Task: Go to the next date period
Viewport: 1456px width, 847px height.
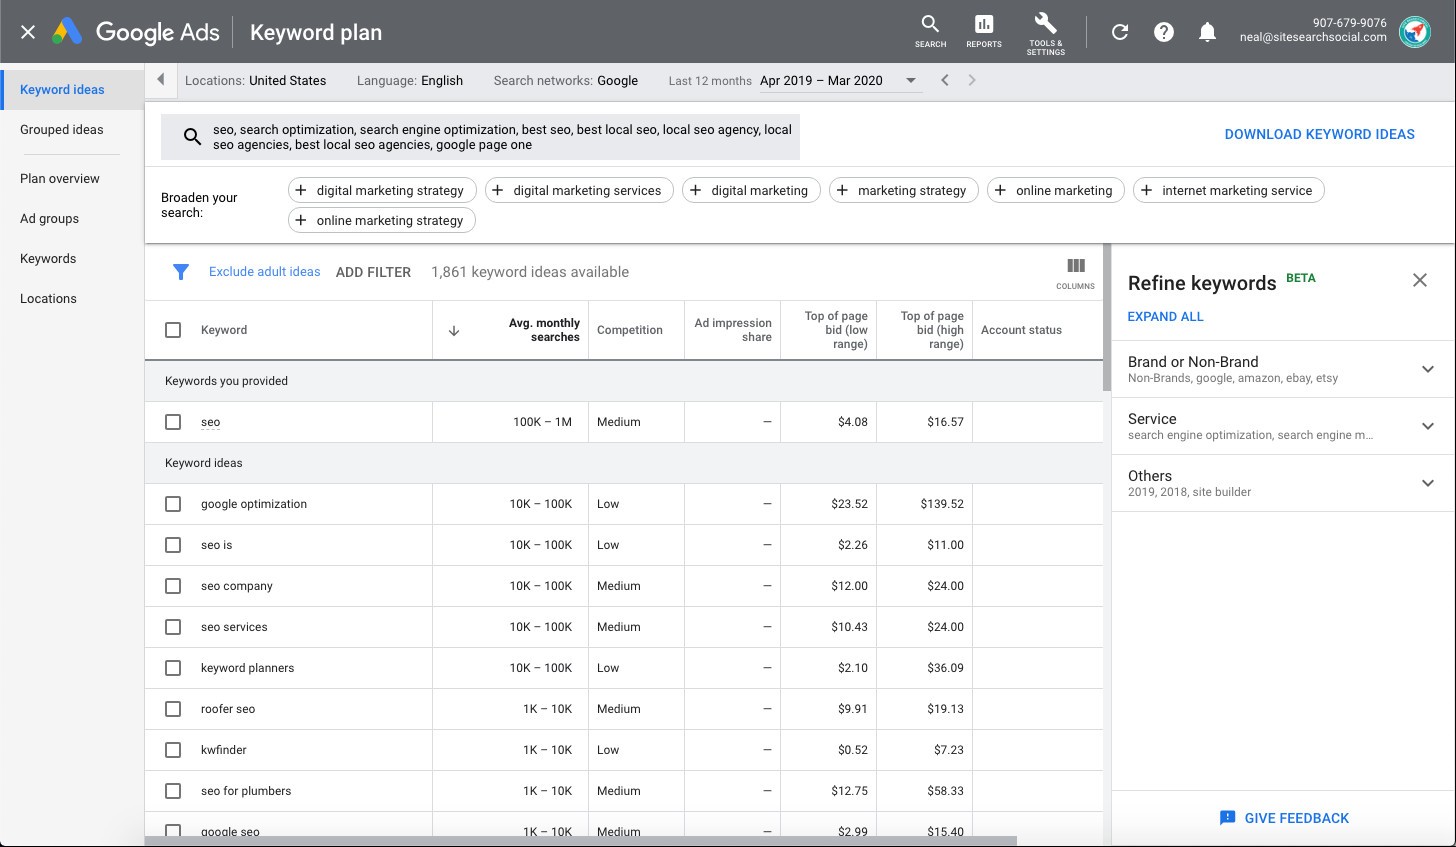Action: [971, 80]
